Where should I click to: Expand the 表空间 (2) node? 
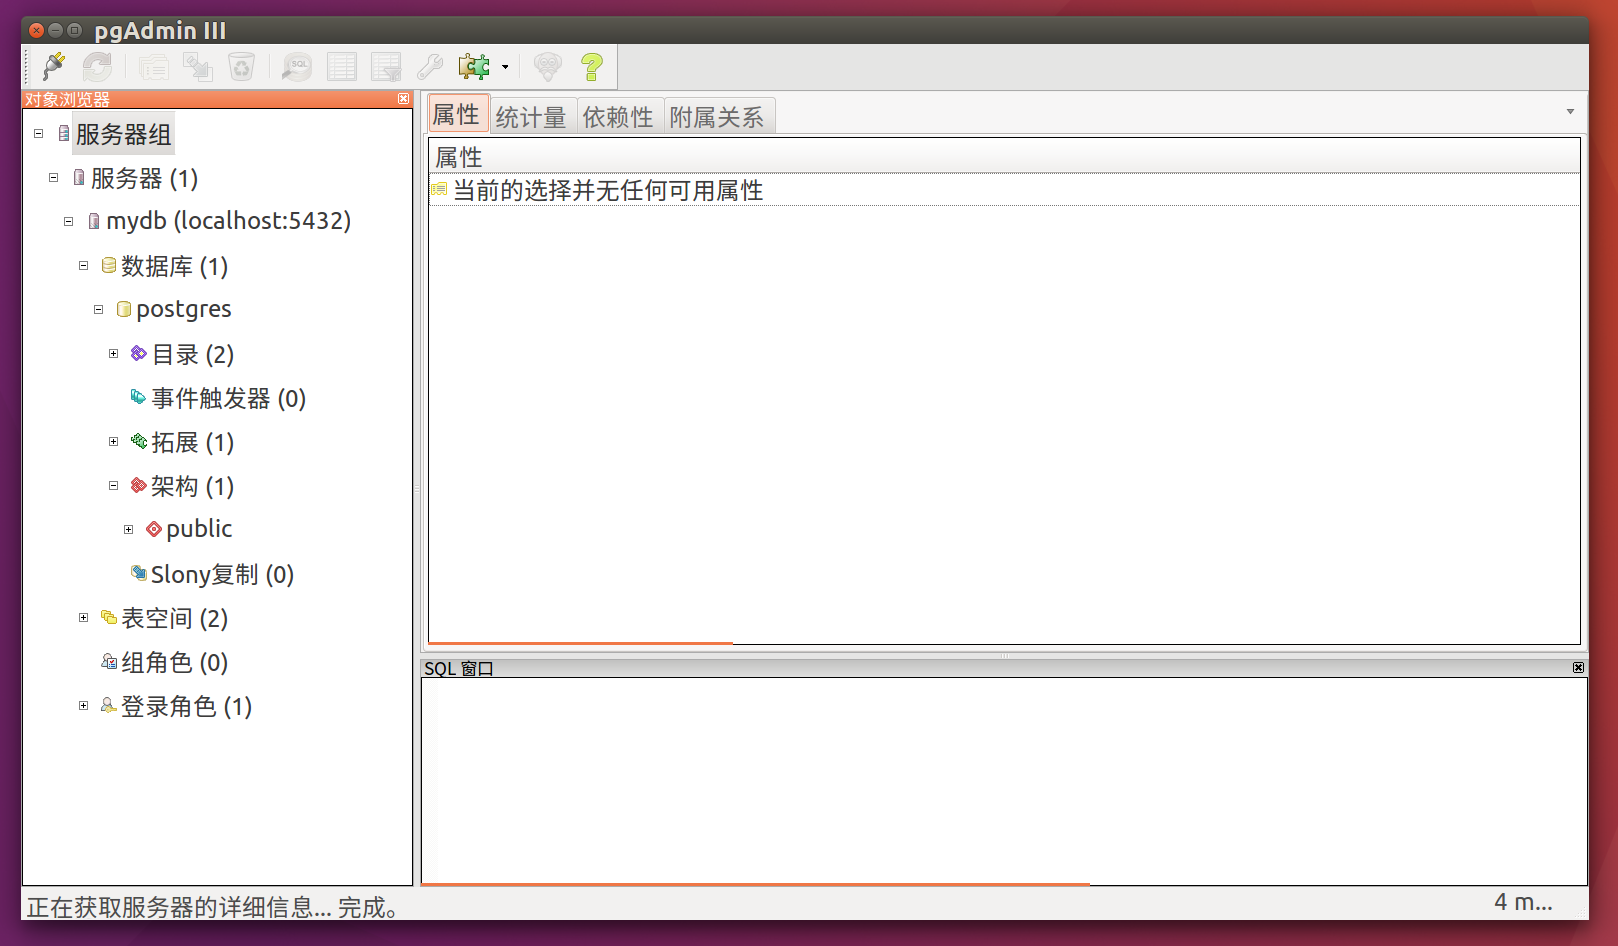pos(84,617)
